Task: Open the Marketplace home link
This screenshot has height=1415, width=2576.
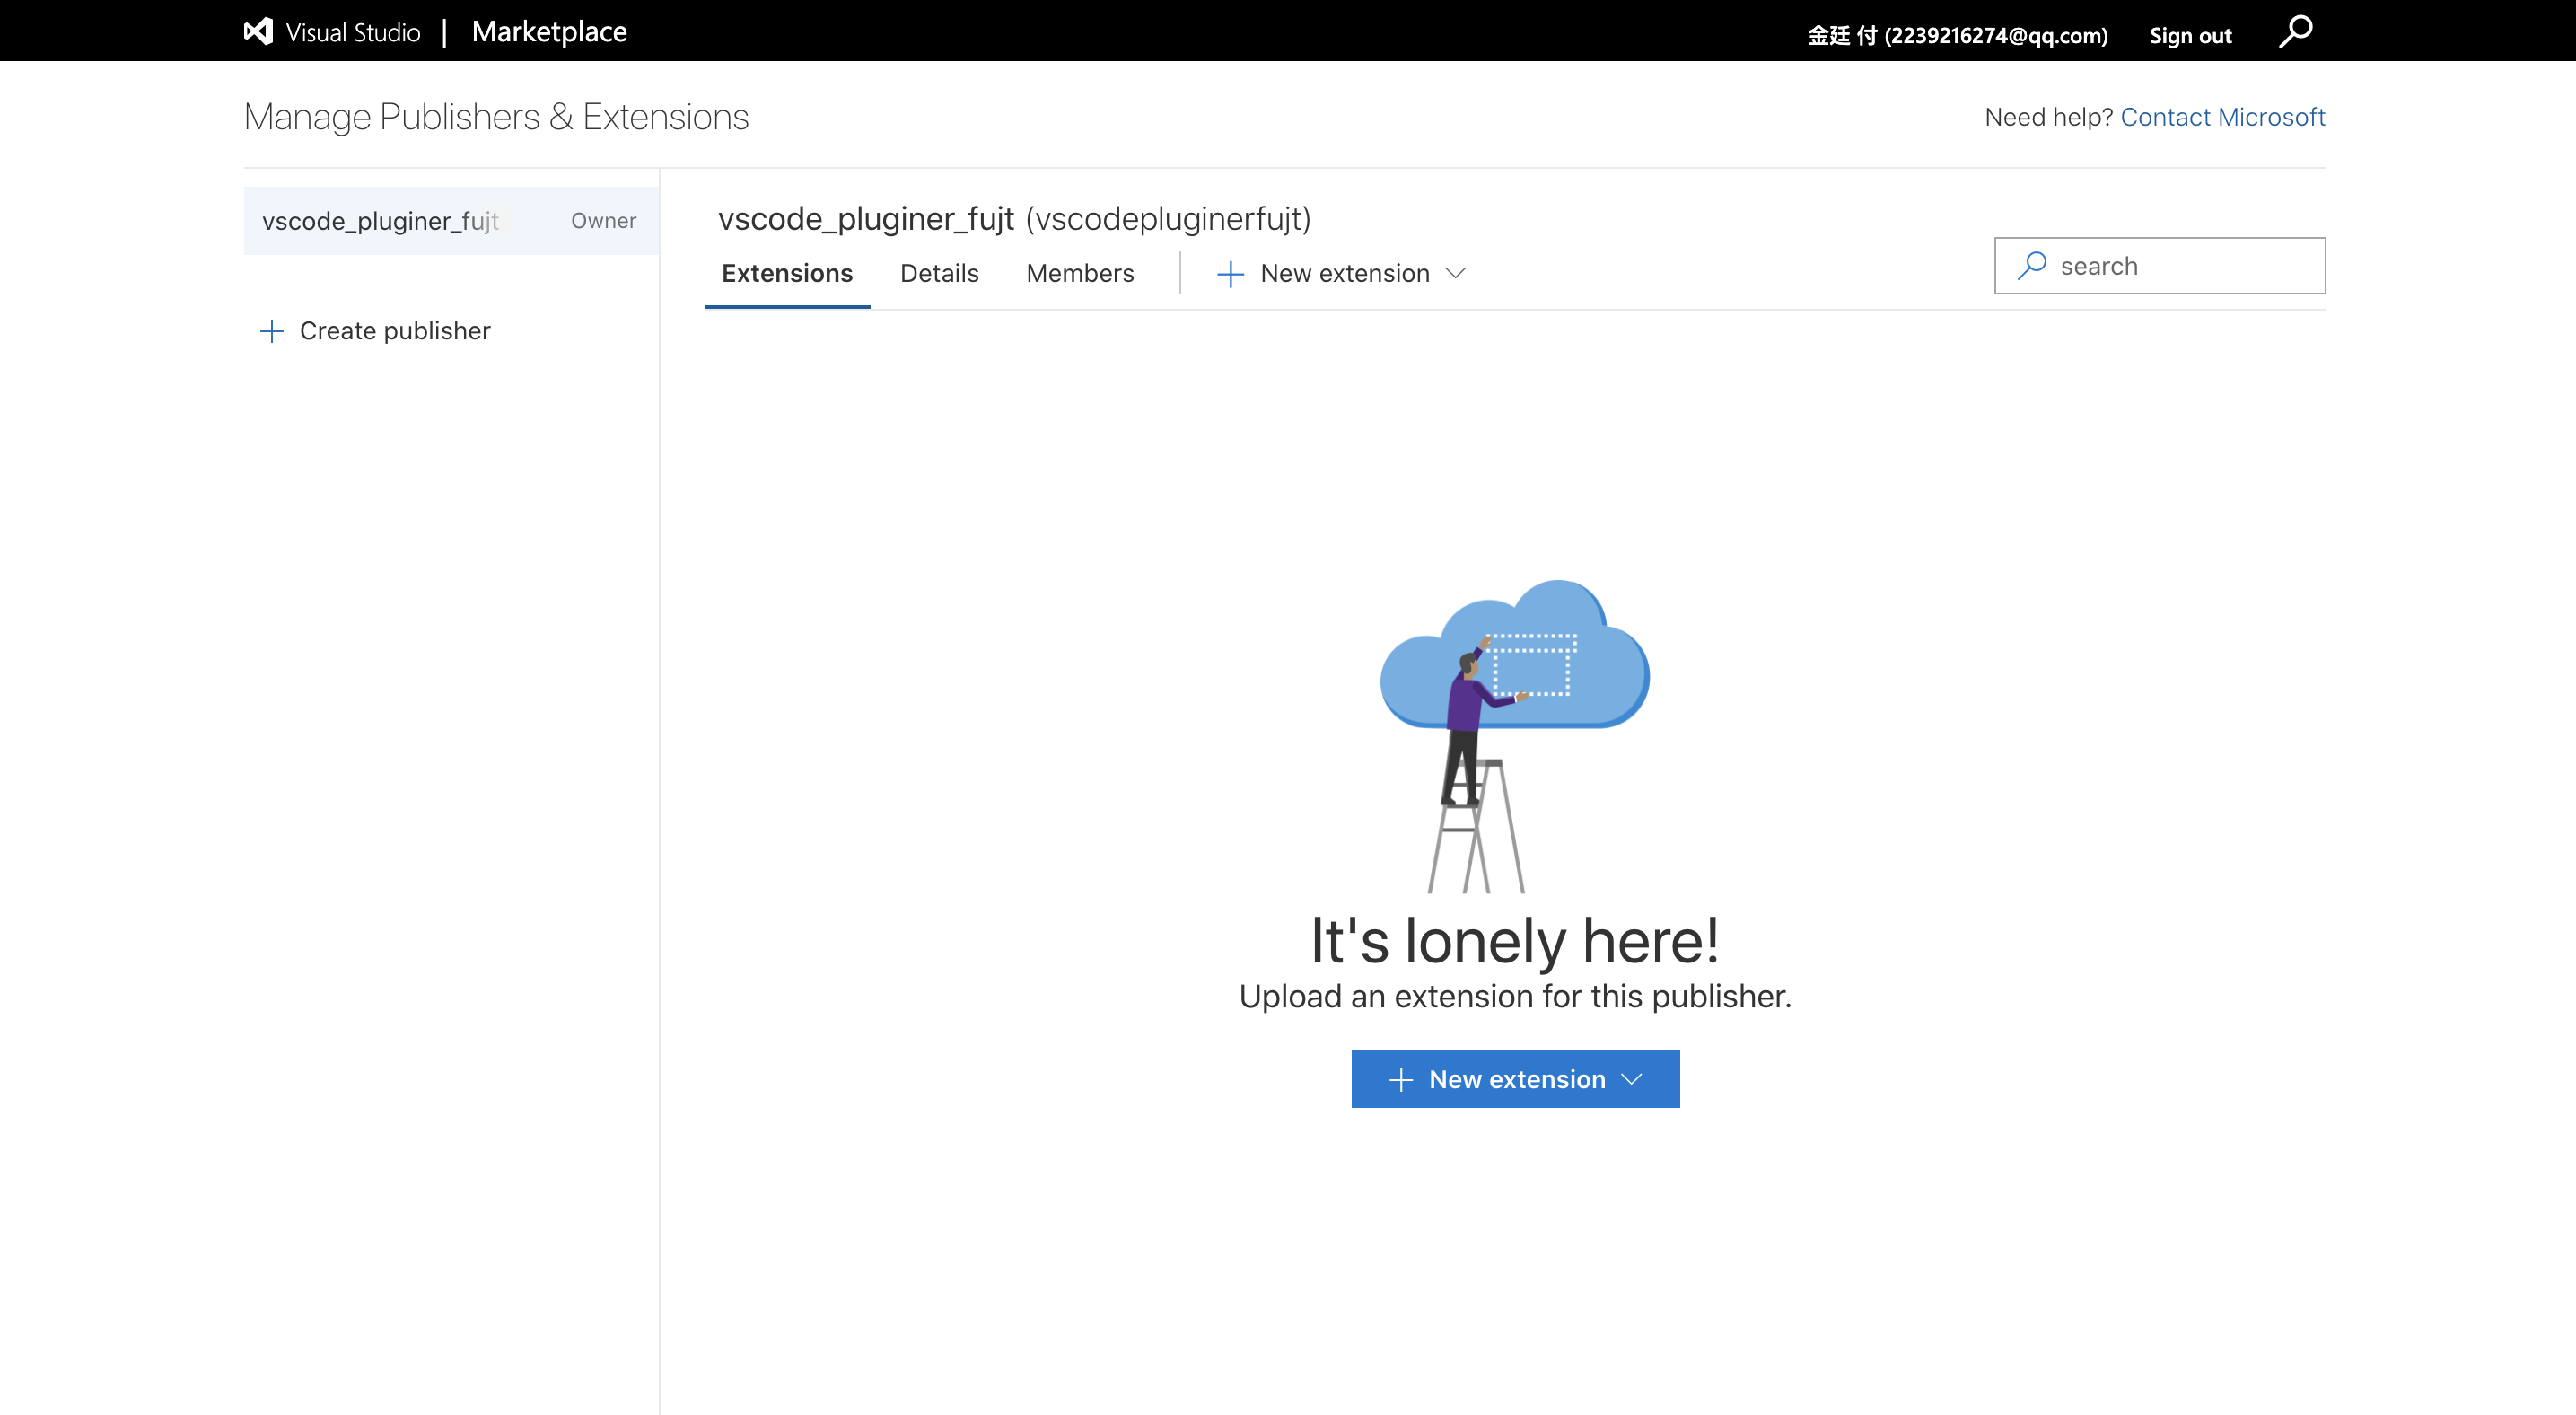Action: 549,32
